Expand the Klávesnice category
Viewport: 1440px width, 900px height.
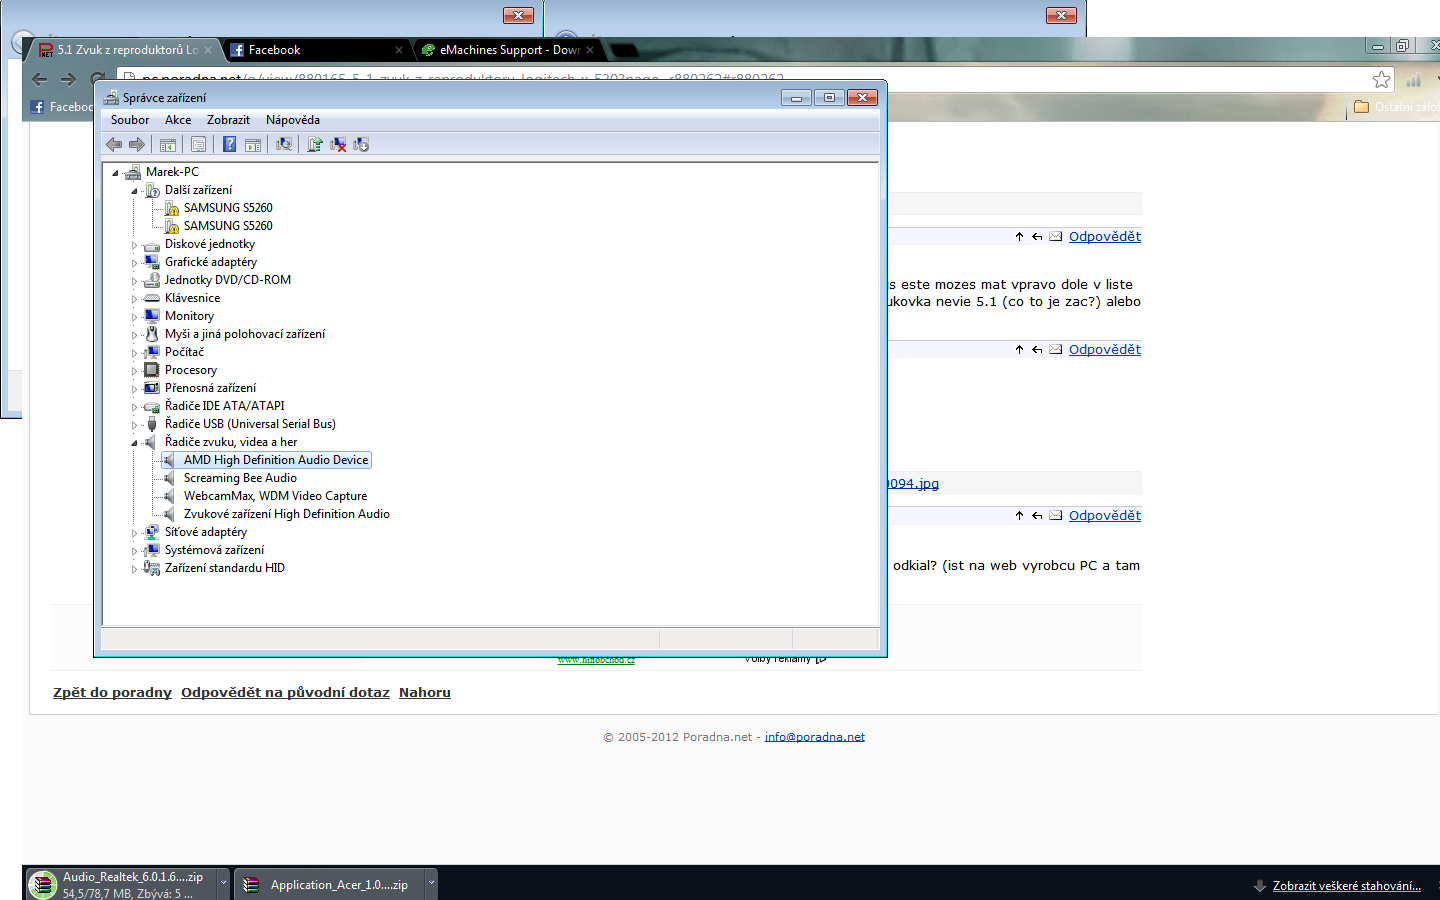[x=134, y=299]
